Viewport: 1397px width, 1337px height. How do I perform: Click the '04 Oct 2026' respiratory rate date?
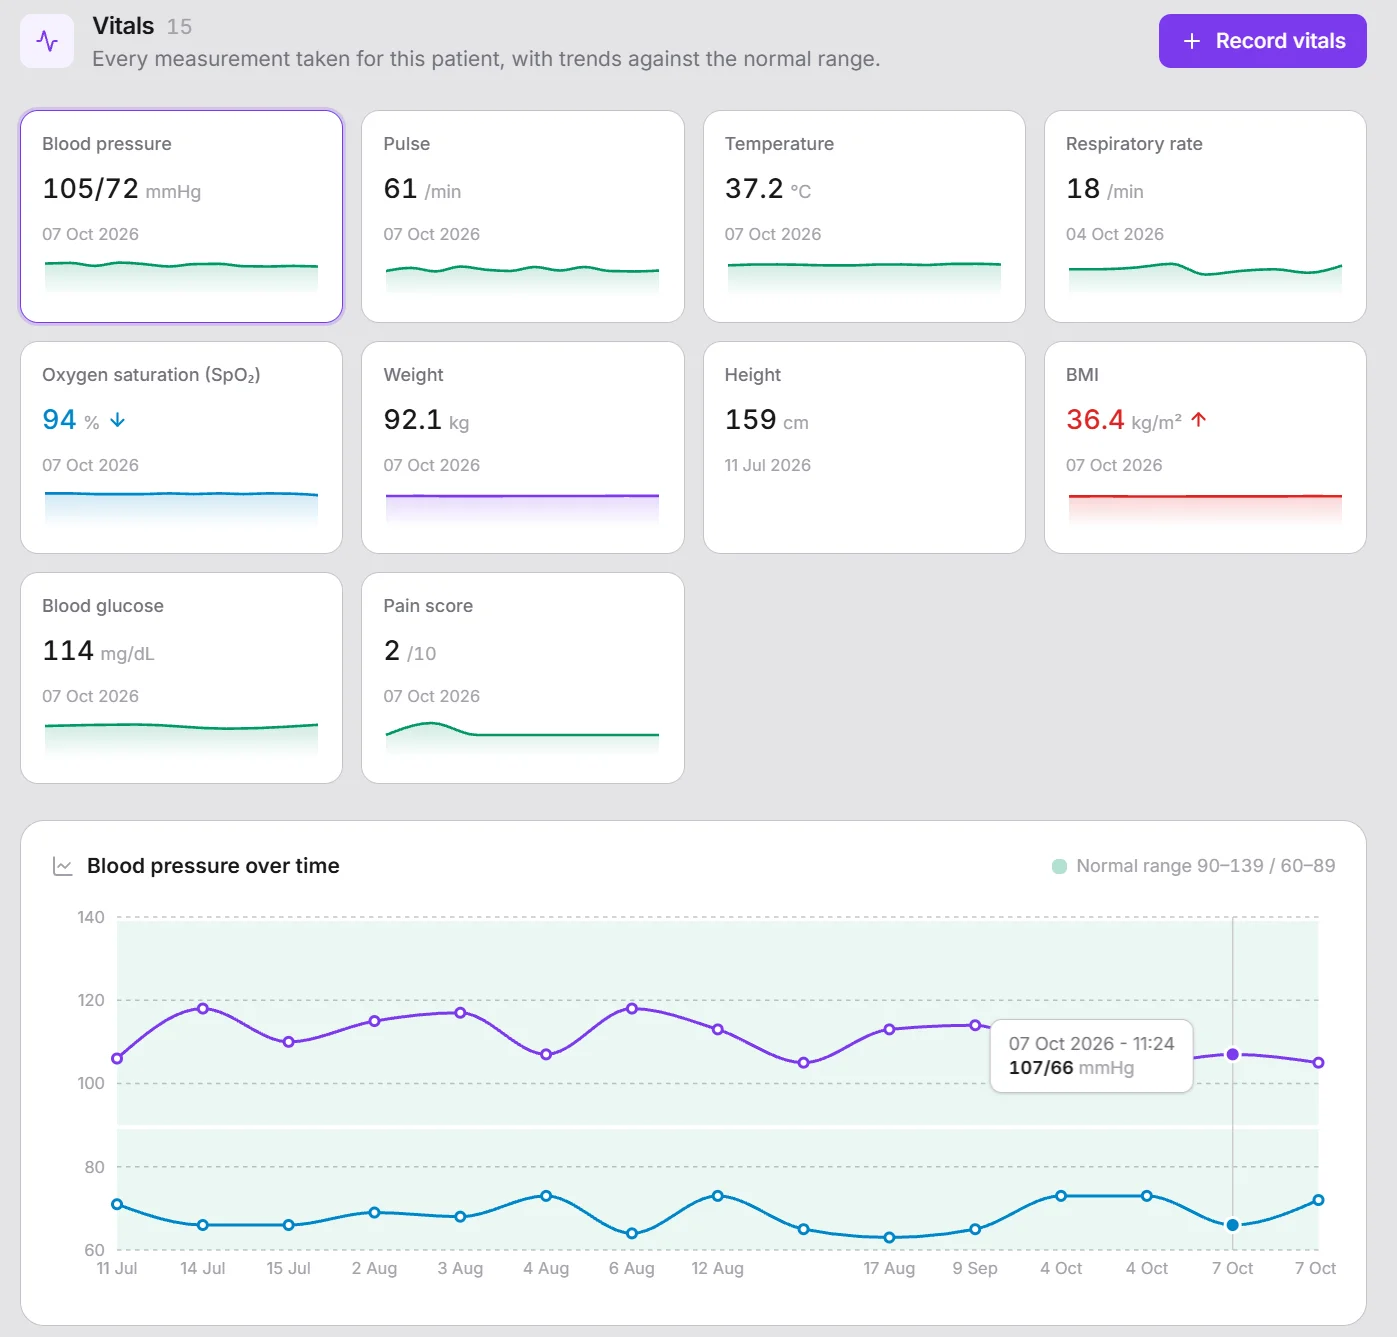pyautogui.click(x=1115, y=234)
